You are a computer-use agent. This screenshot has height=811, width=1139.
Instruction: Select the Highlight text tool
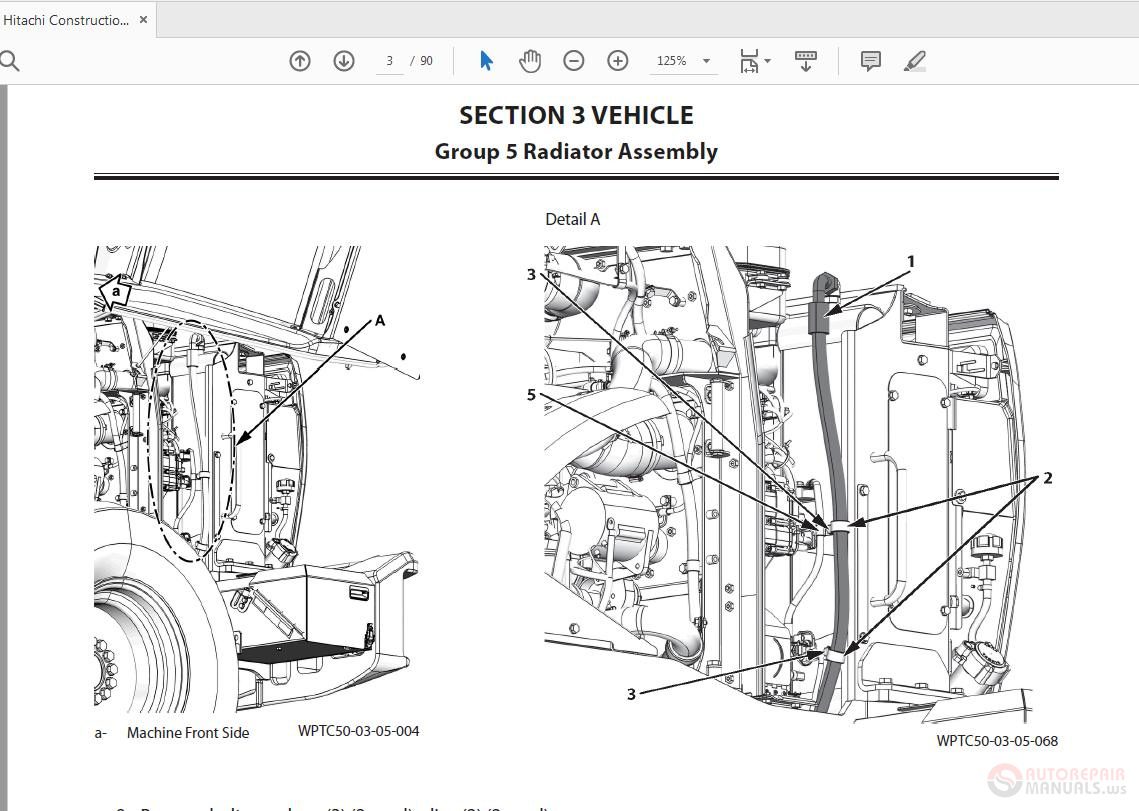[914, 61]
